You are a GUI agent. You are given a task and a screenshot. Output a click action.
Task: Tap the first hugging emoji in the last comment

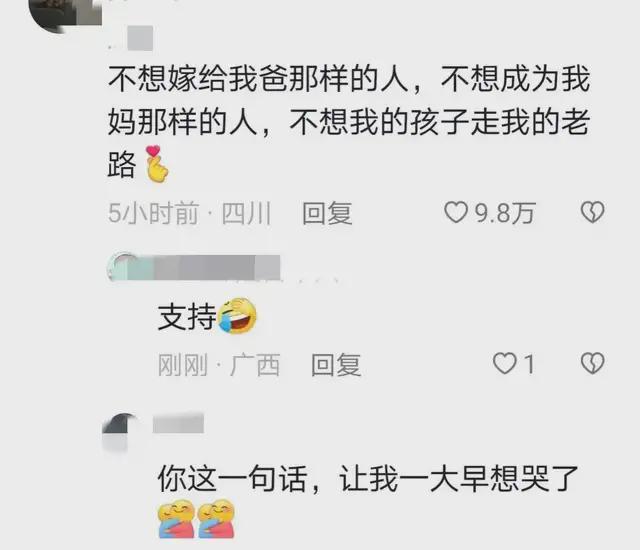(x=177, y=519)
